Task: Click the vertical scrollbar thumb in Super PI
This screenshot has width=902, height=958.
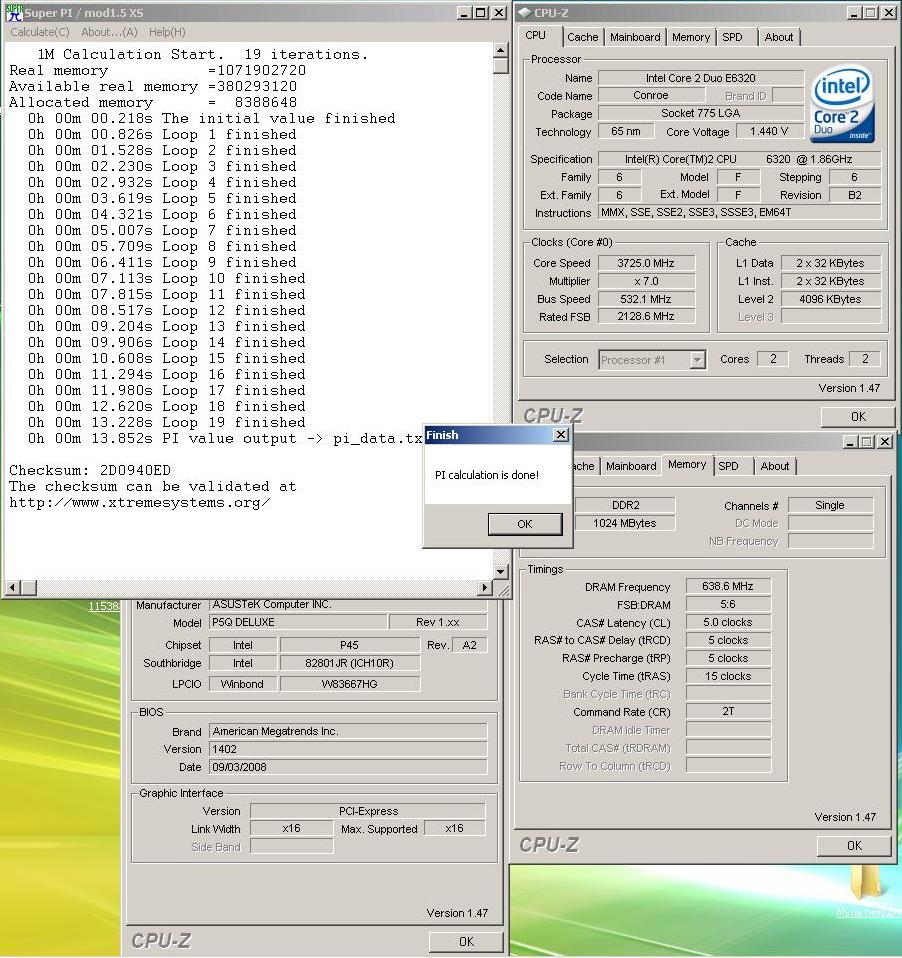Action: coord(500,65)
